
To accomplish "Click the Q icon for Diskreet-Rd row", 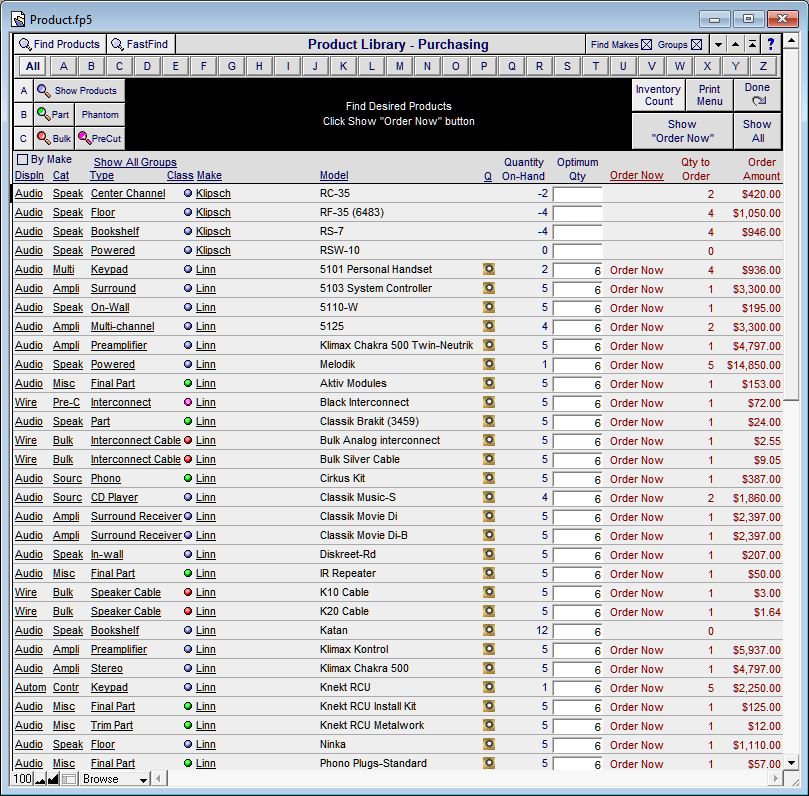I will click(489, 554).
